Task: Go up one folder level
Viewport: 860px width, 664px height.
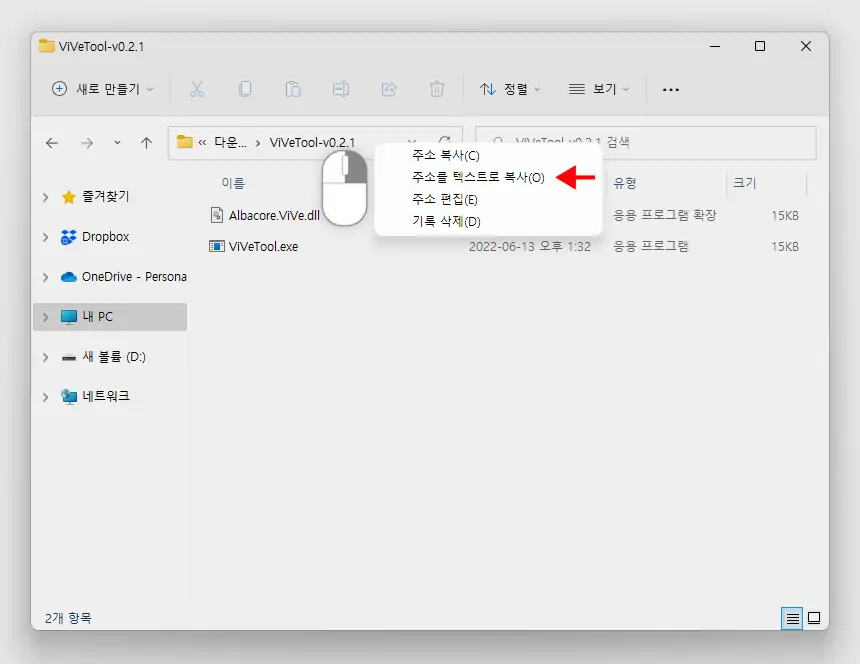Action: [146, 143]
